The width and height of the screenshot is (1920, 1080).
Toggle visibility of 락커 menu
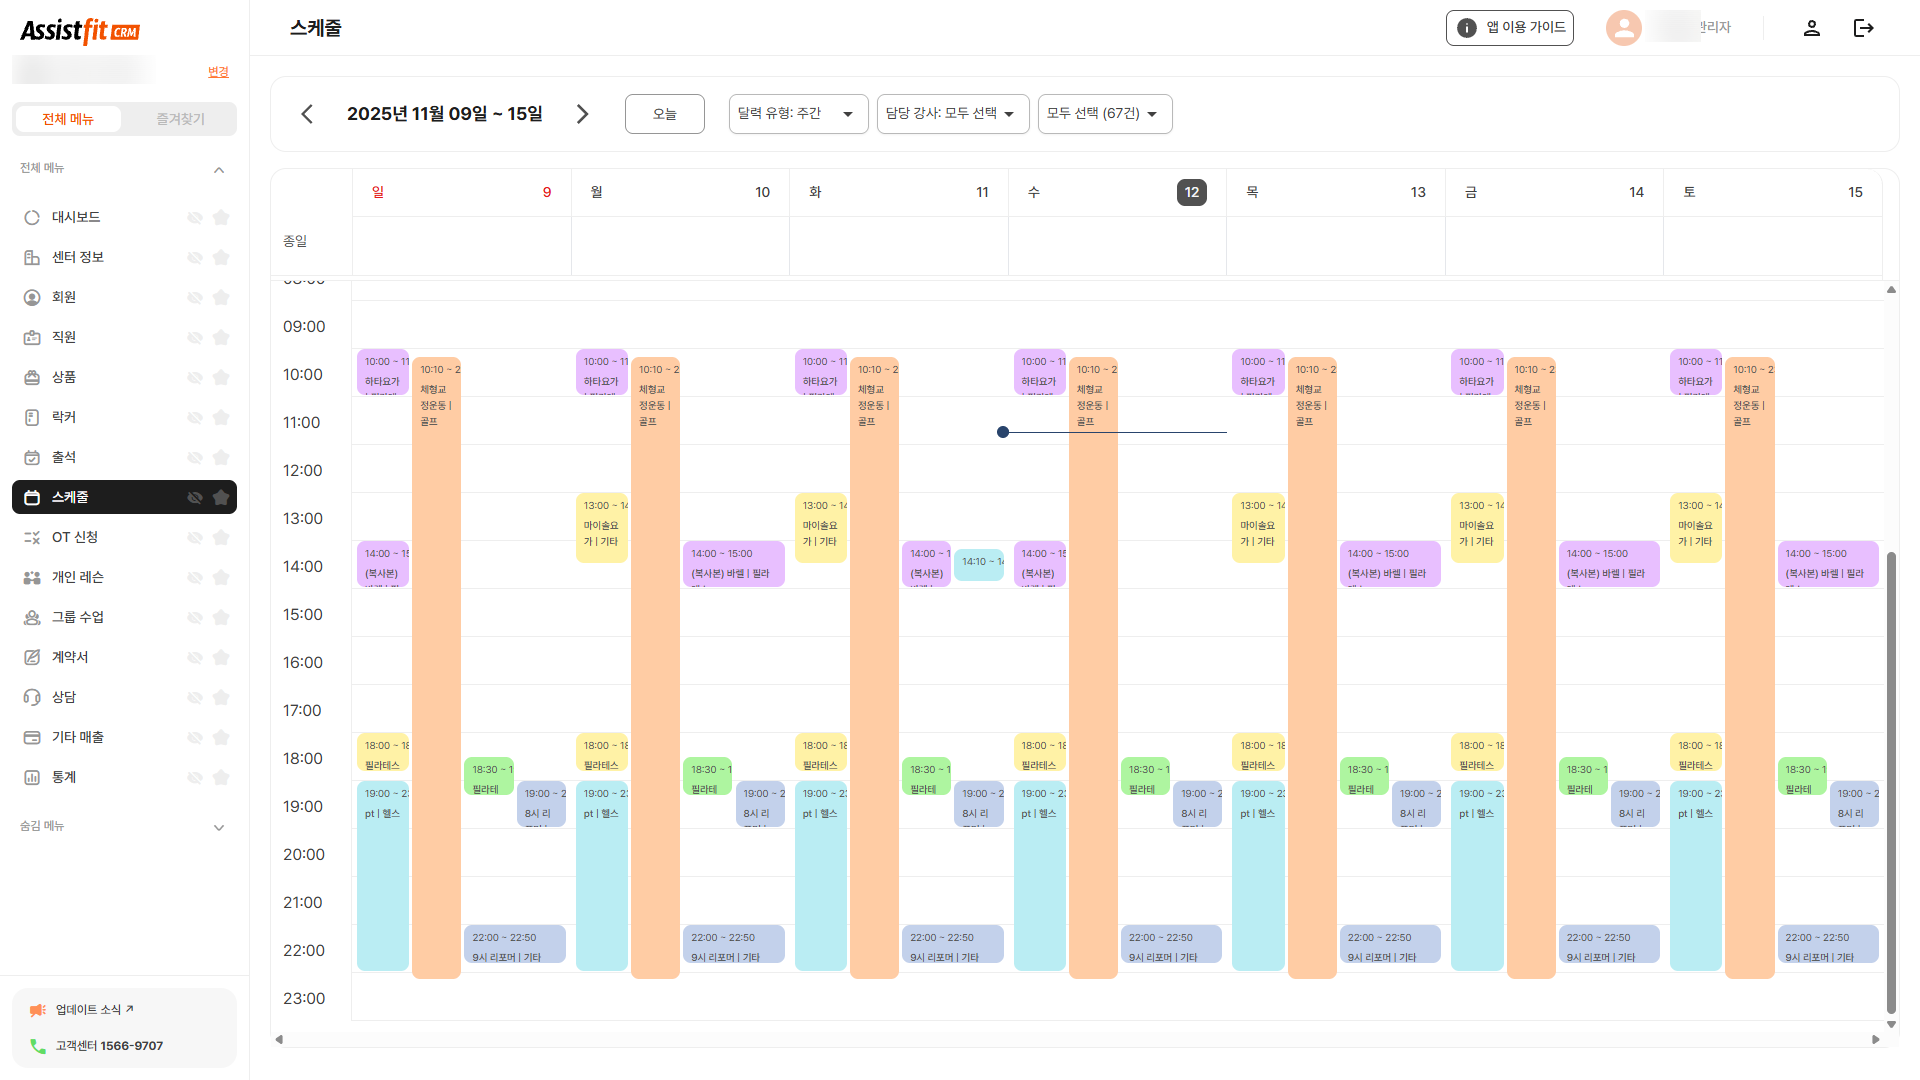(195, 417)
